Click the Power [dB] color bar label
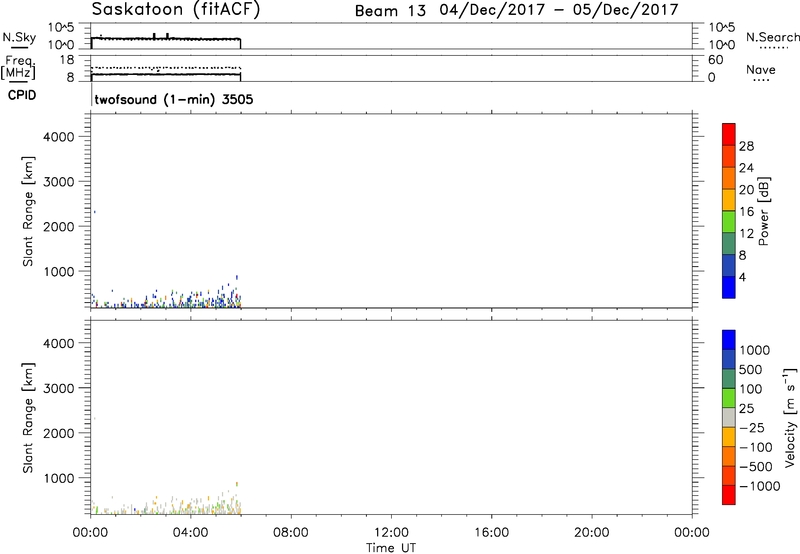 pos(763,211)
